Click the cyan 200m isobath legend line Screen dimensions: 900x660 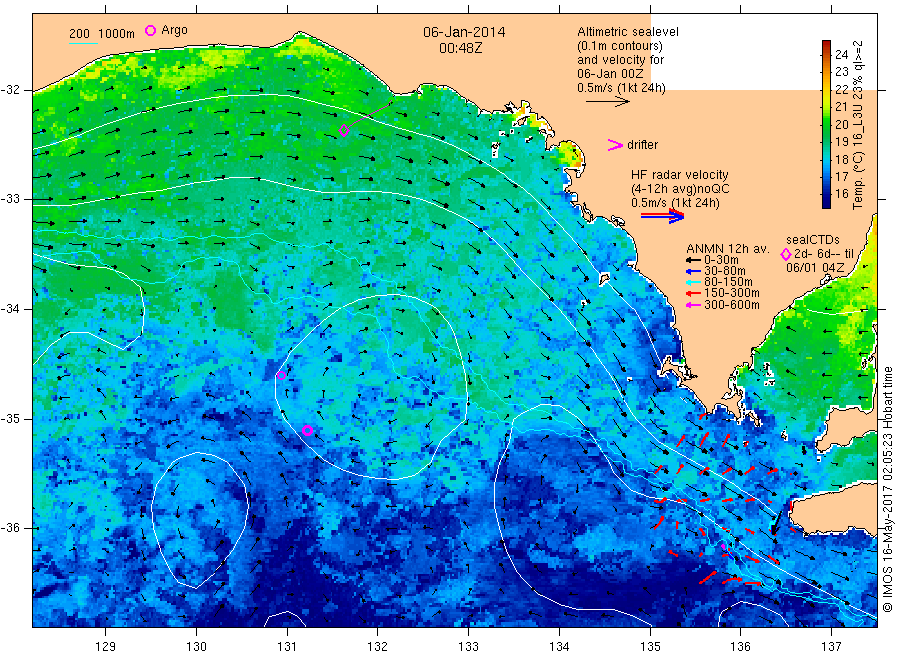83,43
